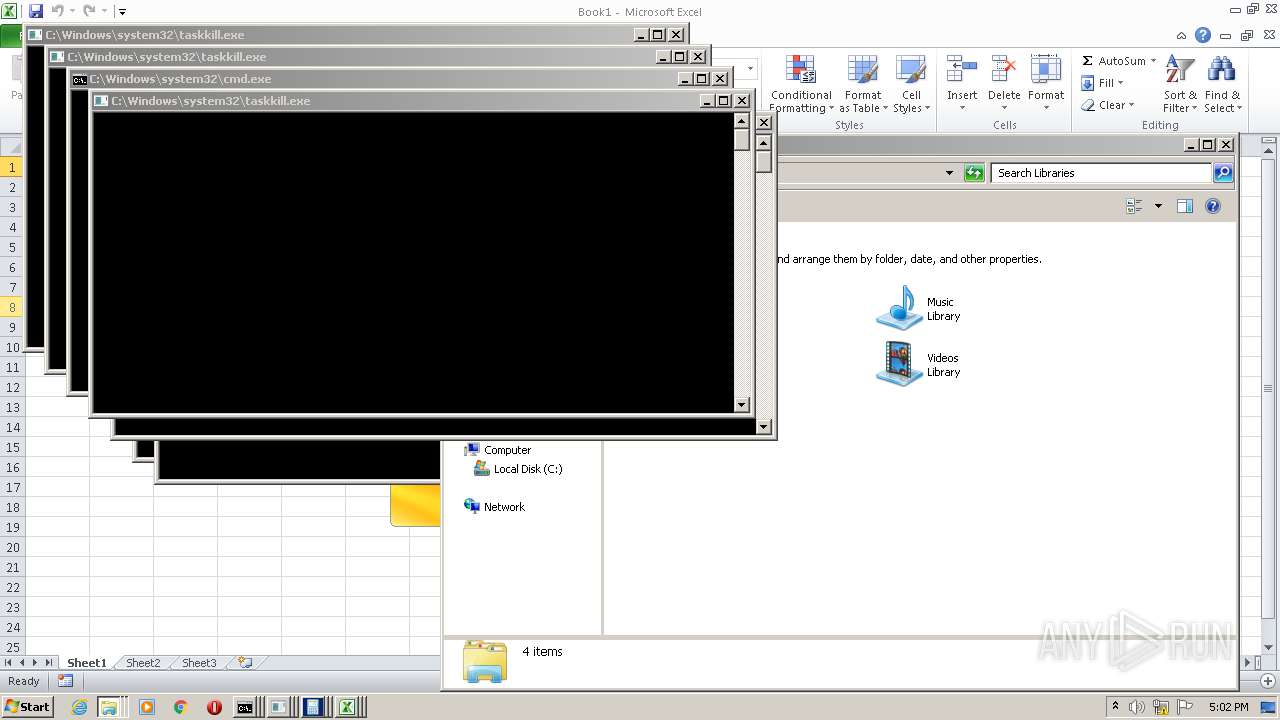This screenshot has height=720, width=1280.
Task: Click the Start button
Action: point(27,706)
